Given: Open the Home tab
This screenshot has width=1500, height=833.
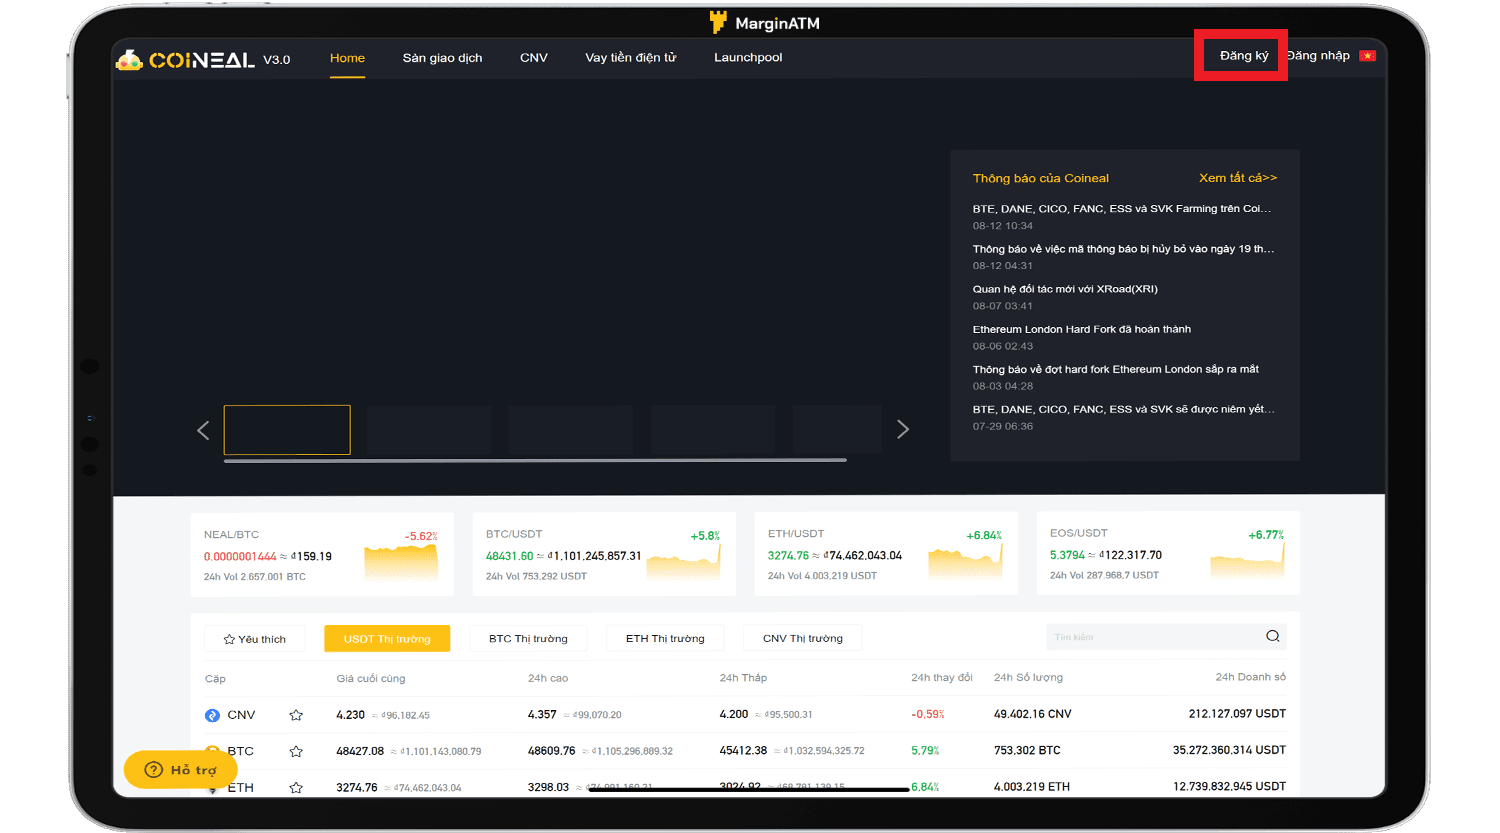Looking at the screenshot, I should point(347,58).
